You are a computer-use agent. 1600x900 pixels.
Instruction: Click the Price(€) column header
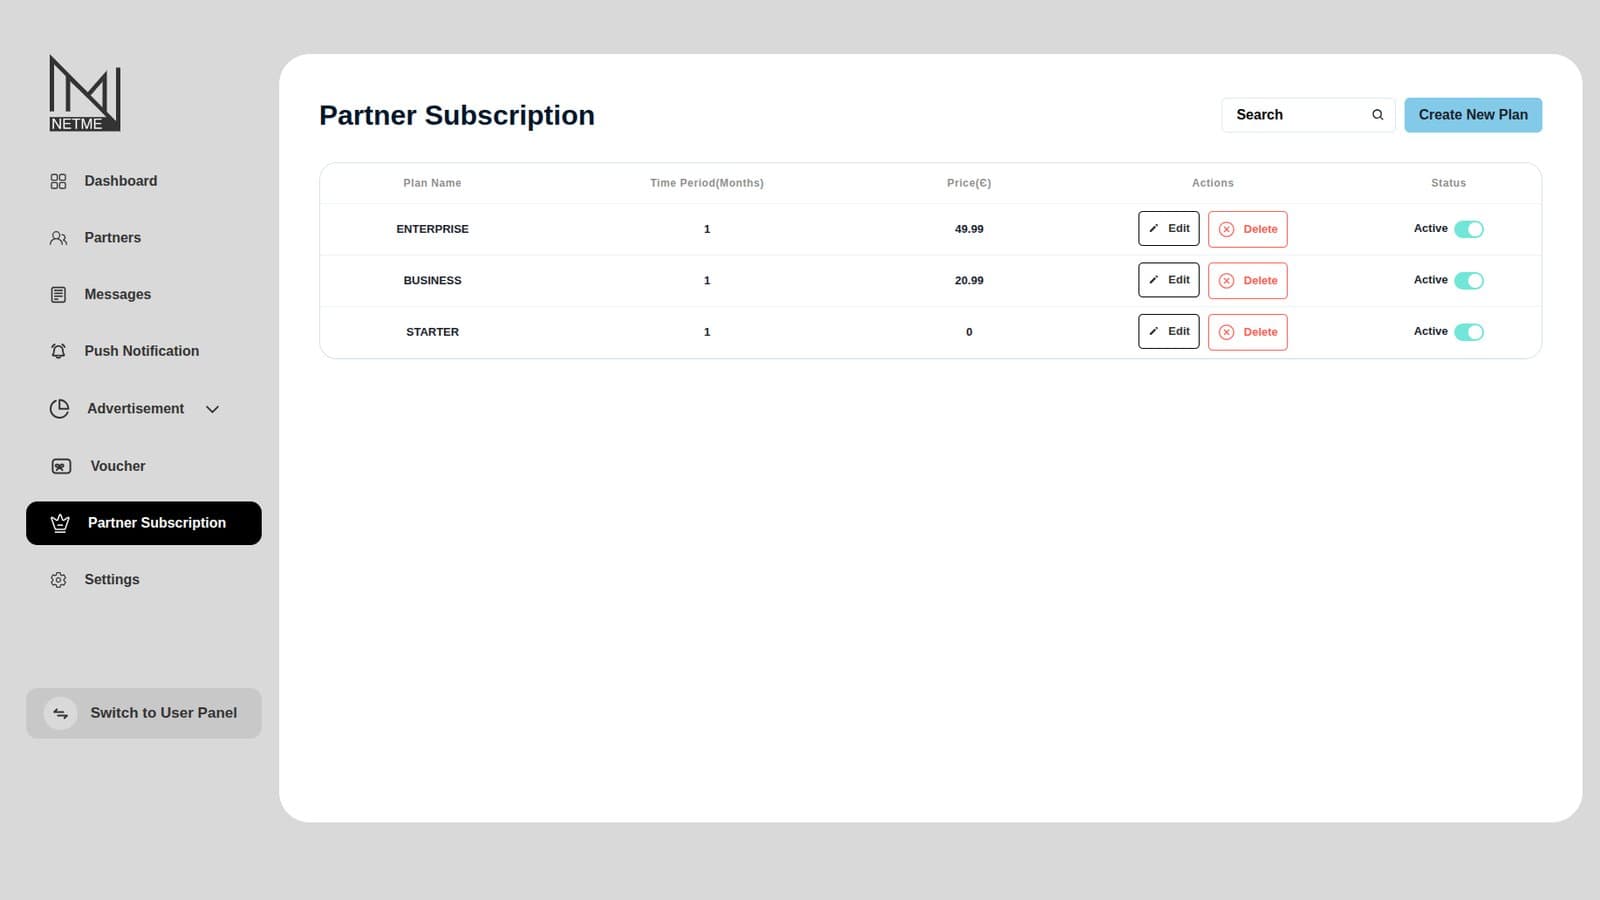coord(969,183)
